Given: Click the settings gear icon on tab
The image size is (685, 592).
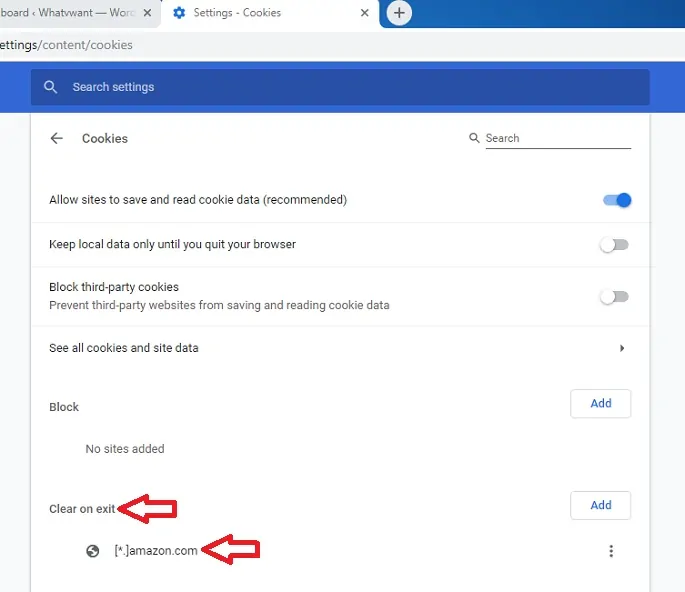Looking at the screenshot, I should coord(179,13).
